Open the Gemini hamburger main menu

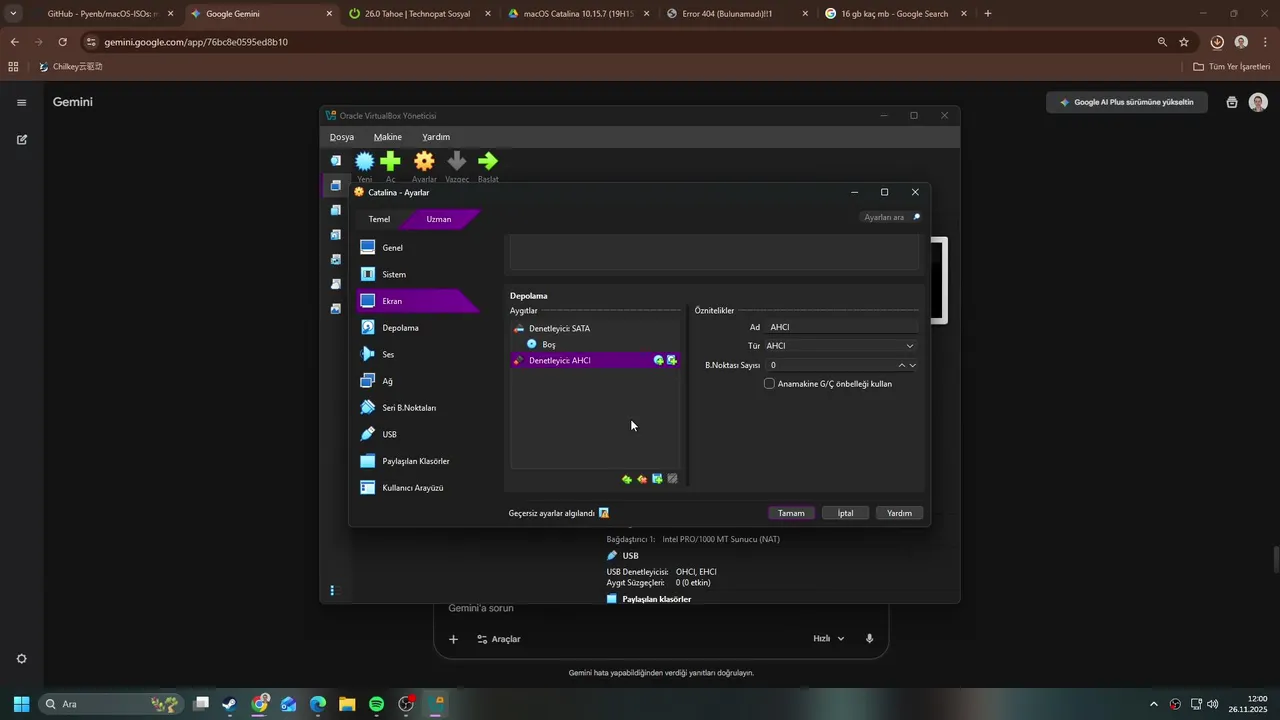coord(22,102)
